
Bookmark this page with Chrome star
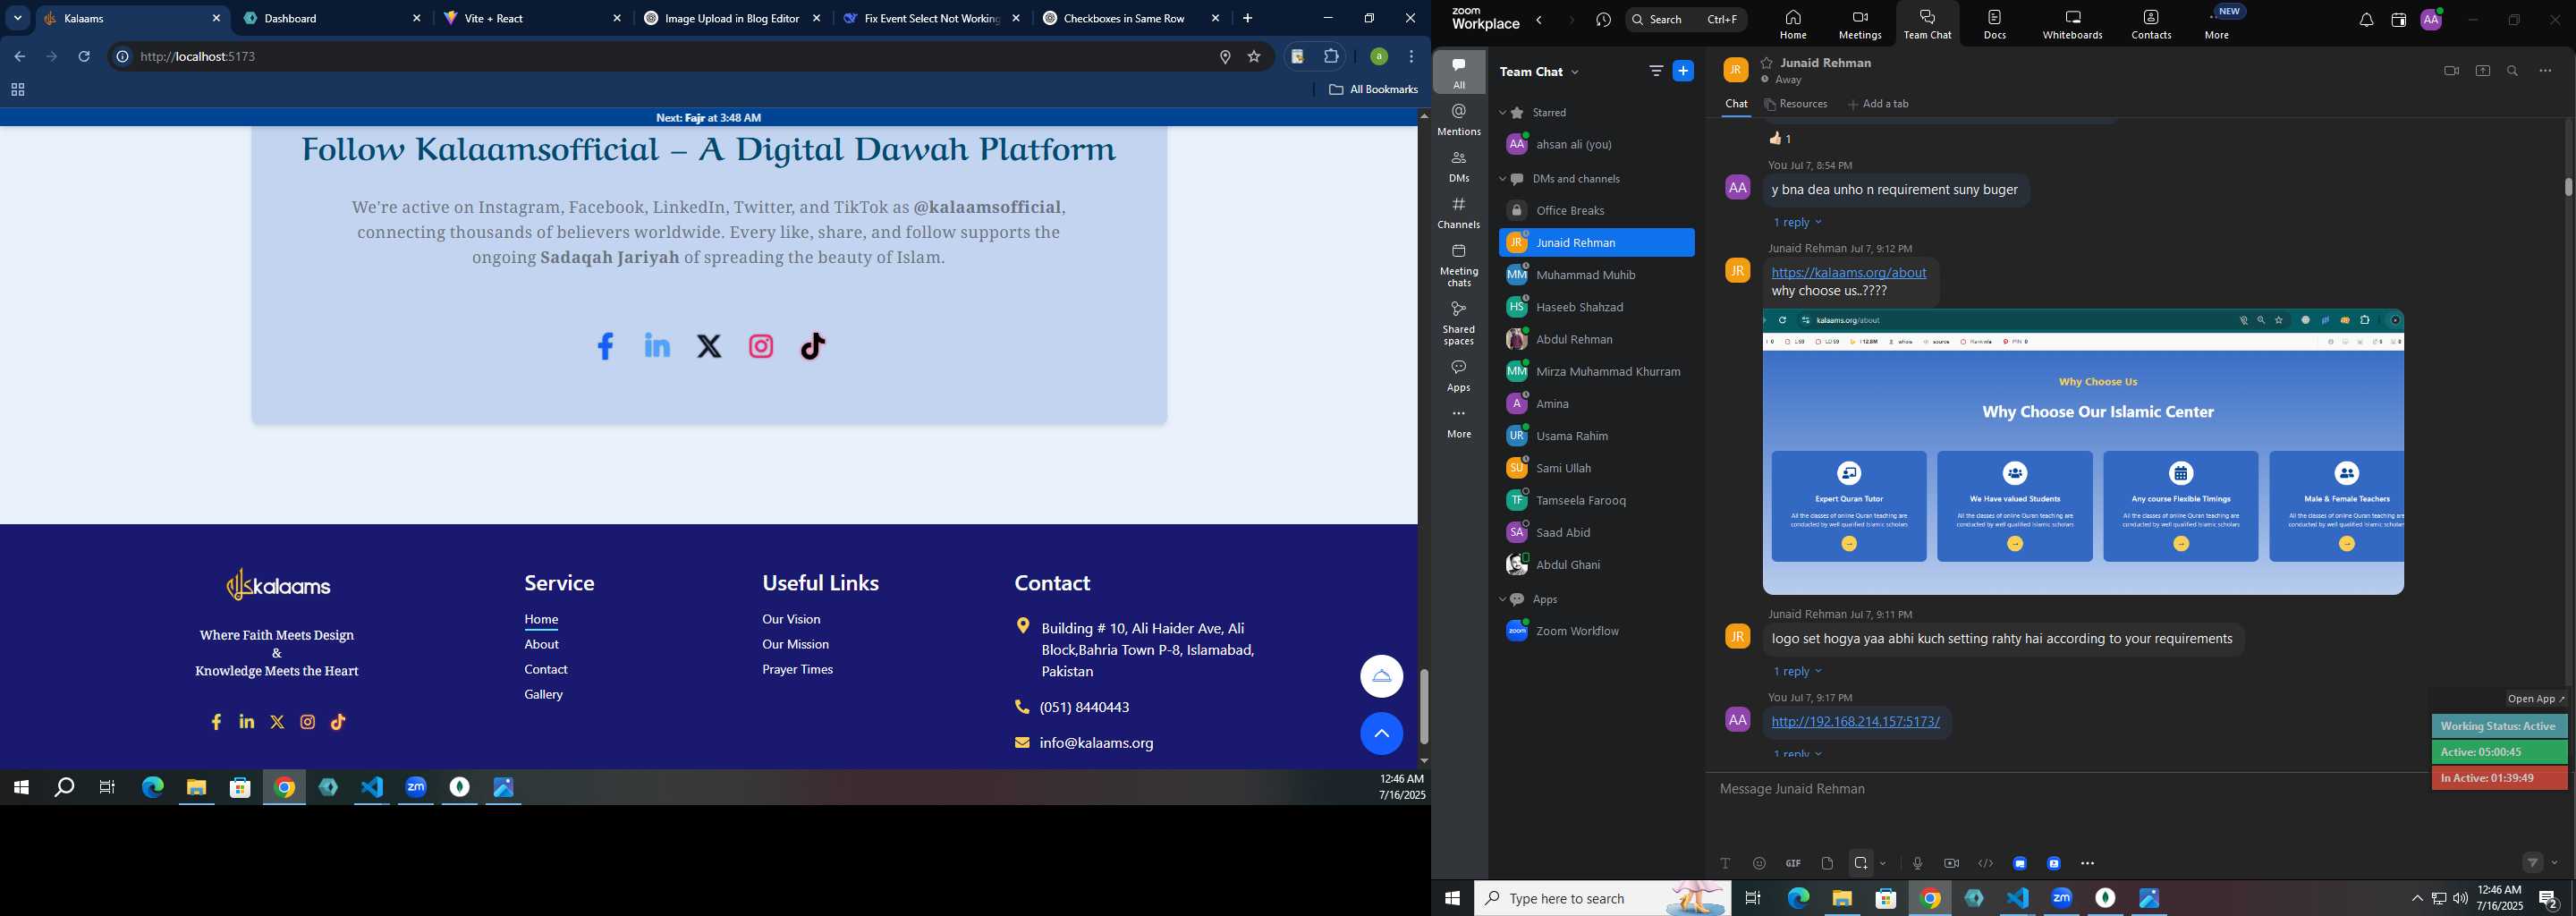point(1254,57)
